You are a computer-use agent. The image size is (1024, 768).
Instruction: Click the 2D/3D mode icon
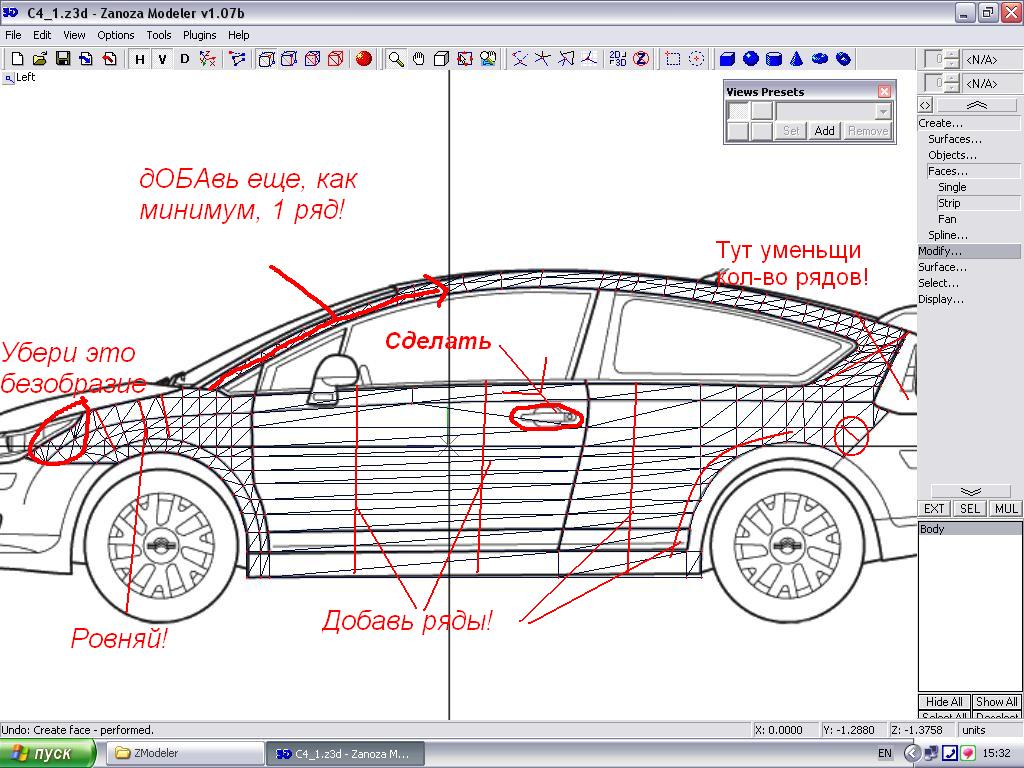tap(617, 59)
